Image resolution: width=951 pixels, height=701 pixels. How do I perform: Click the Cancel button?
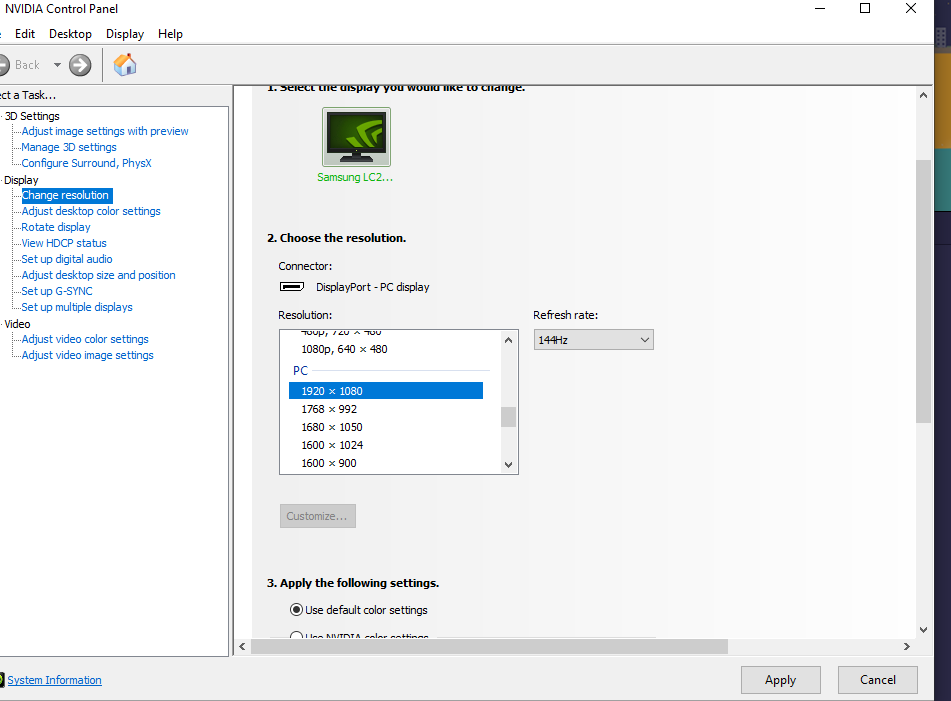pos(878,680)
